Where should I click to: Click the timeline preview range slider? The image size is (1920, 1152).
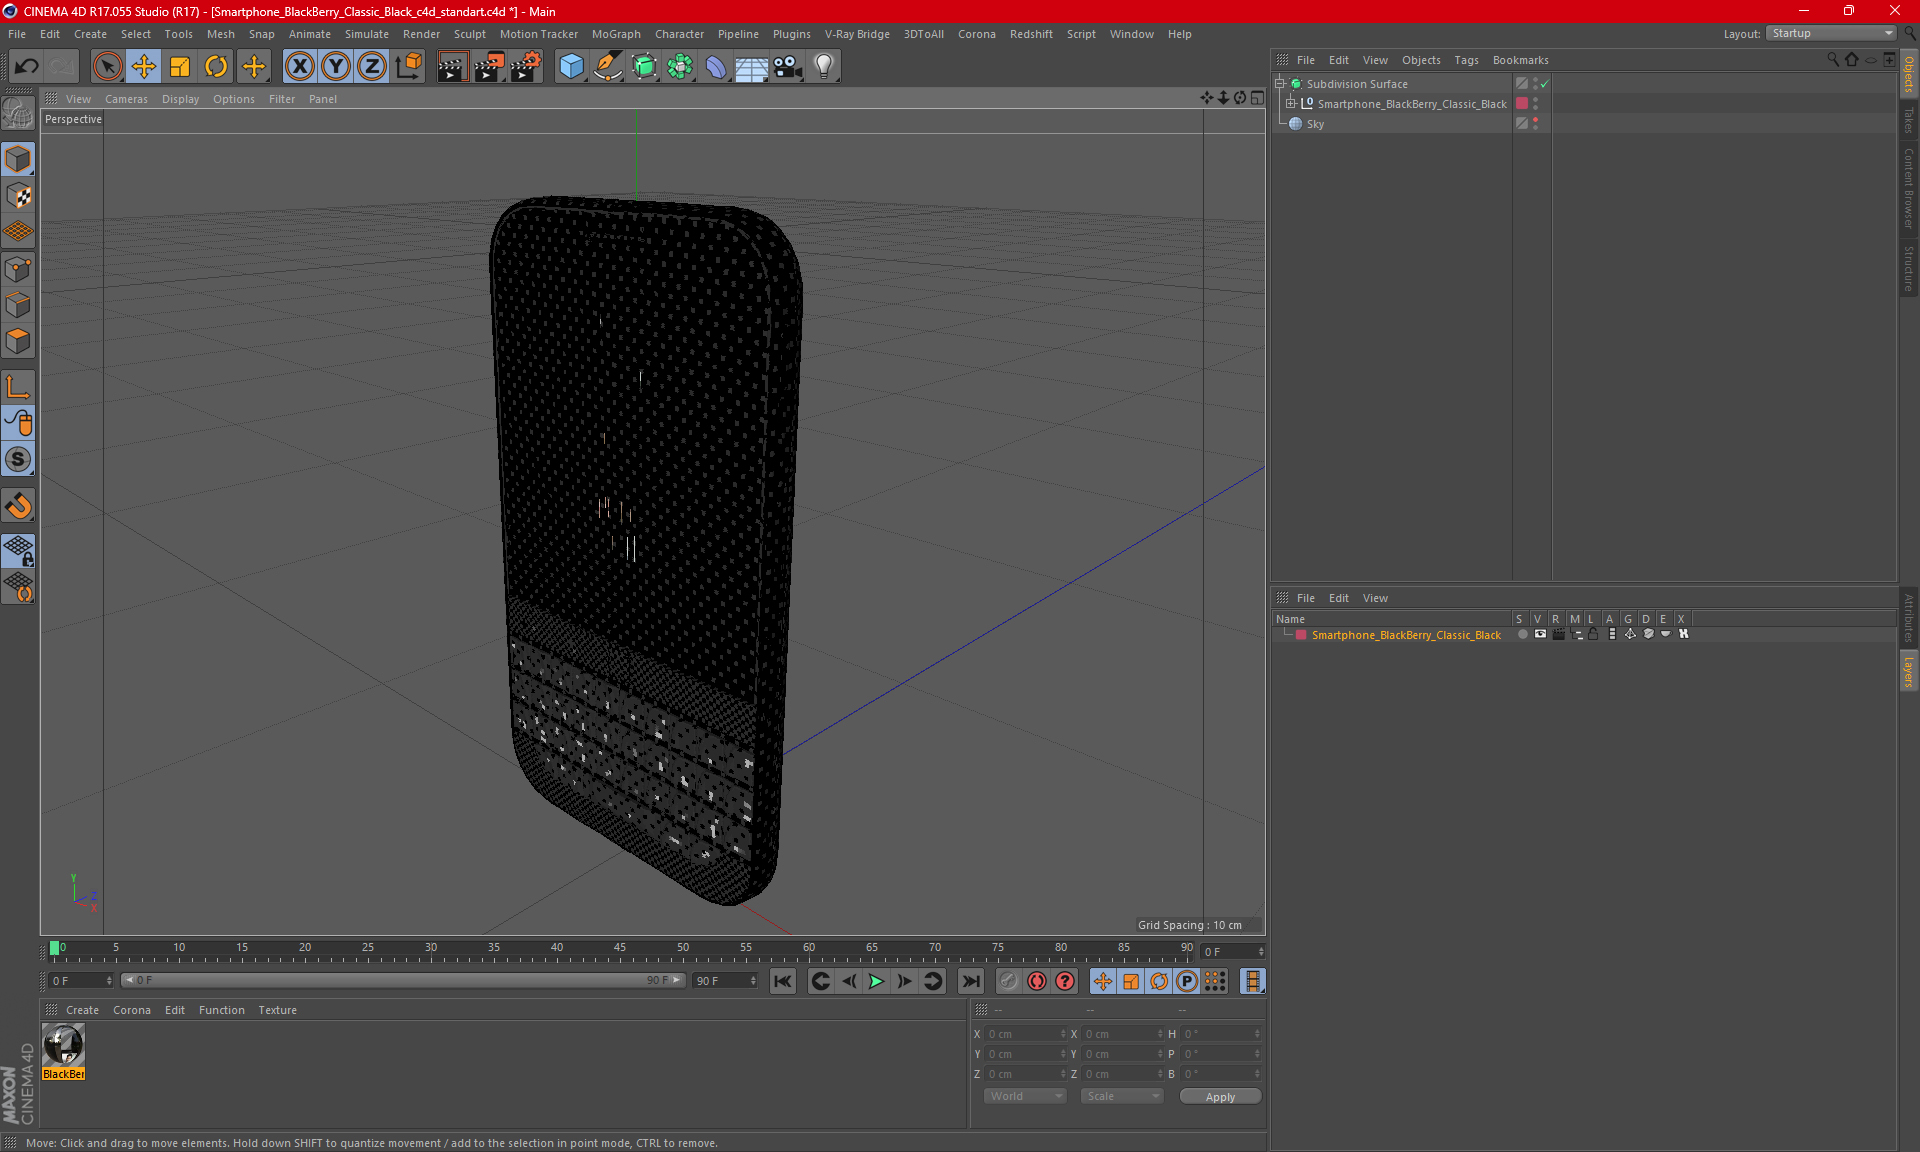pyautogui.click(x=403, y=980)
